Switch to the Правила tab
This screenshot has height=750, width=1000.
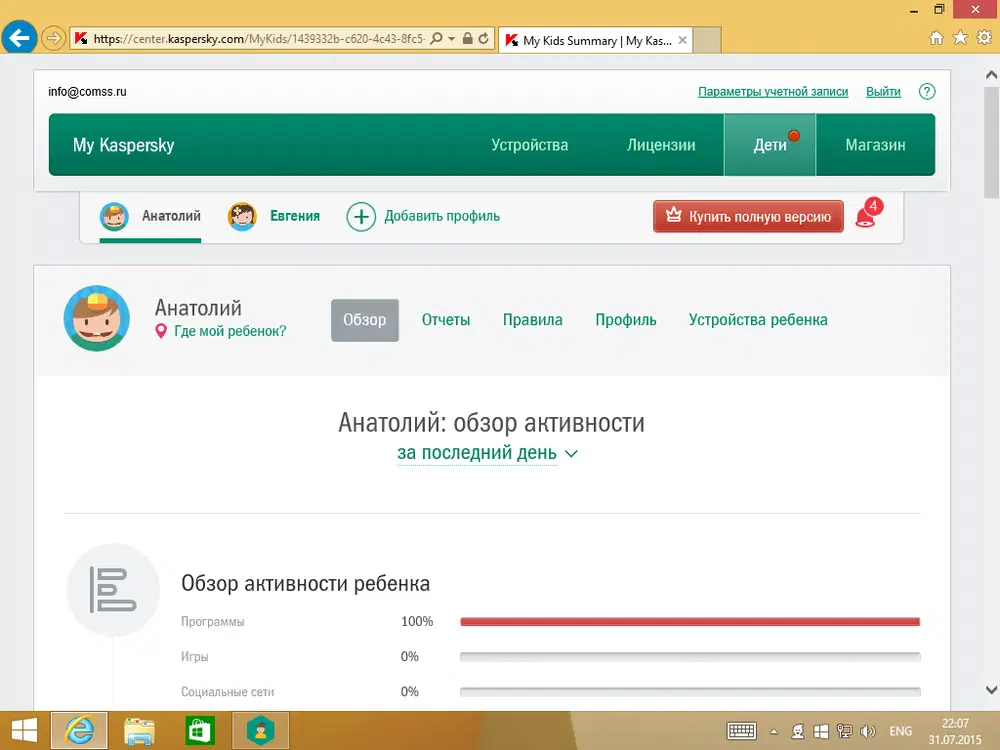(533, 320)
